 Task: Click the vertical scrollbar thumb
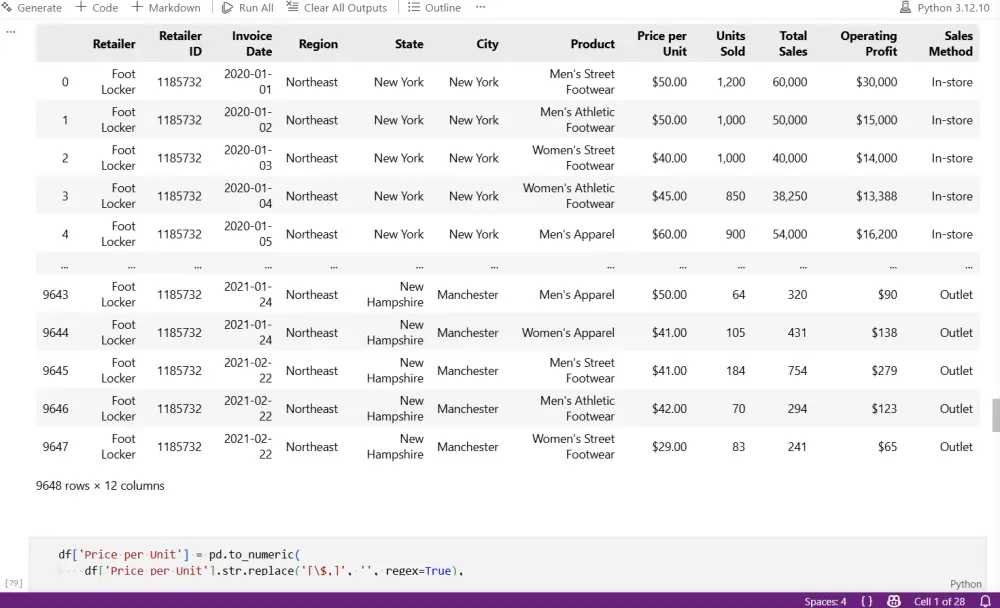click(x=996, y=415)
